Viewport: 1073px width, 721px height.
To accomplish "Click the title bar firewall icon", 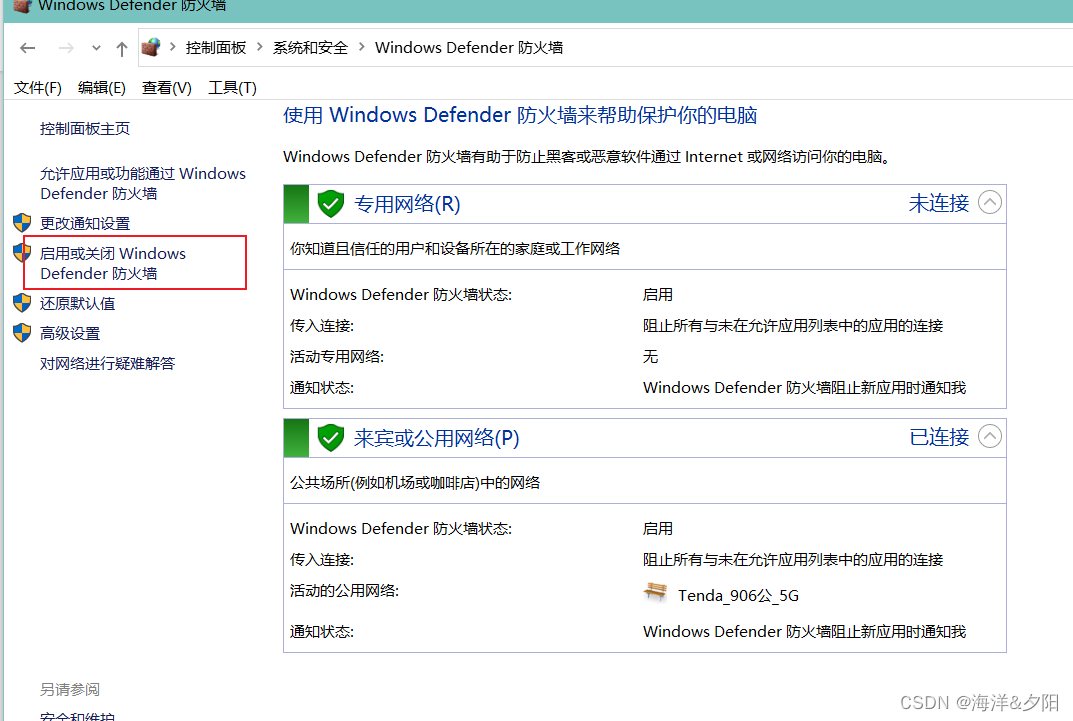I will tap(23, 5).
